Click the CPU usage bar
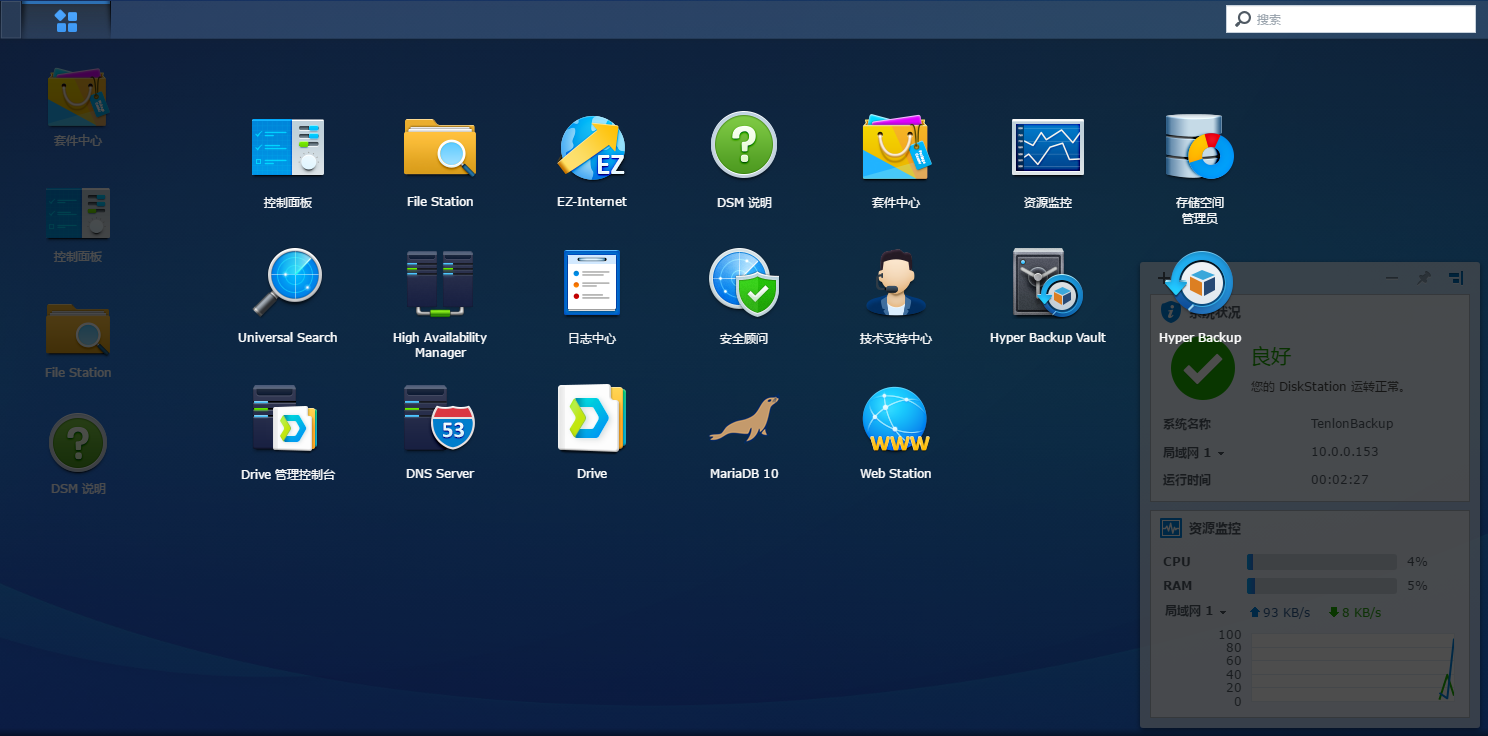1488x736 pixels. (x=1321, y=562)
